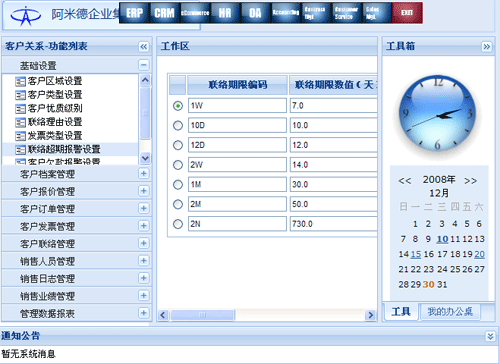Select the radio button for row 10D
Image resolution: width=500 pixels, height=364 pixels.
(x=178, y=126)
